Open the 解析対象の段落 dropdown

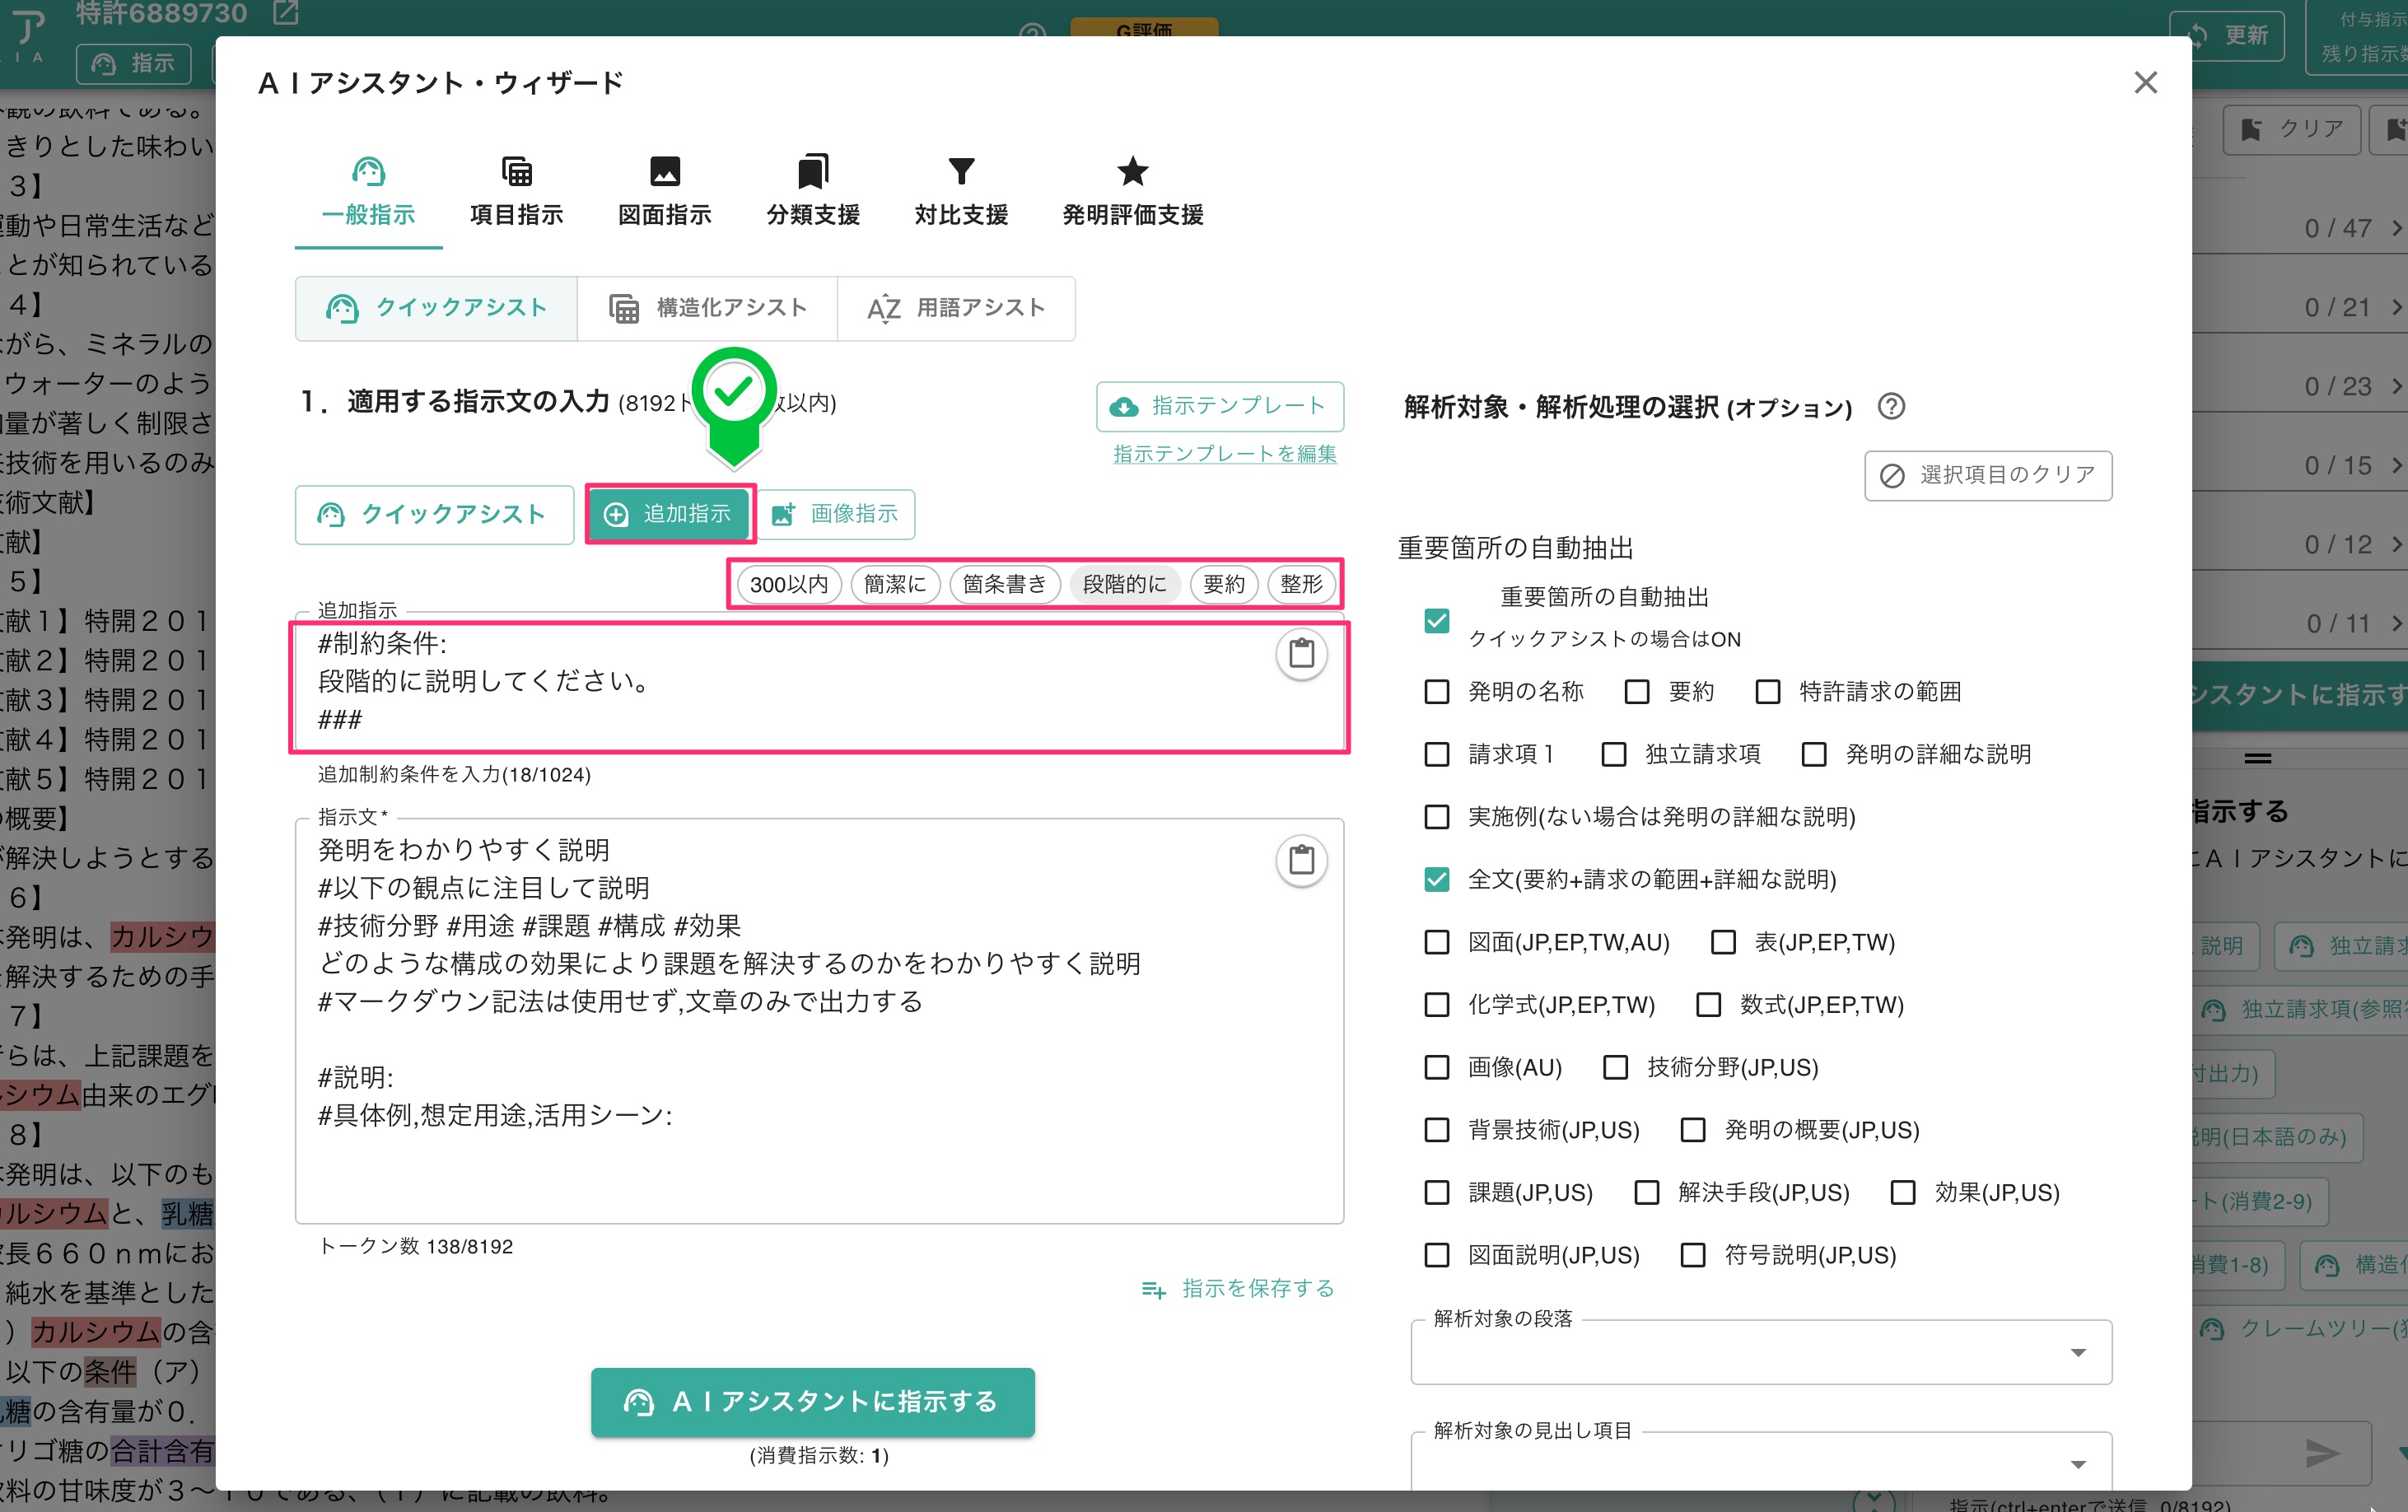click(1761, 1352)
